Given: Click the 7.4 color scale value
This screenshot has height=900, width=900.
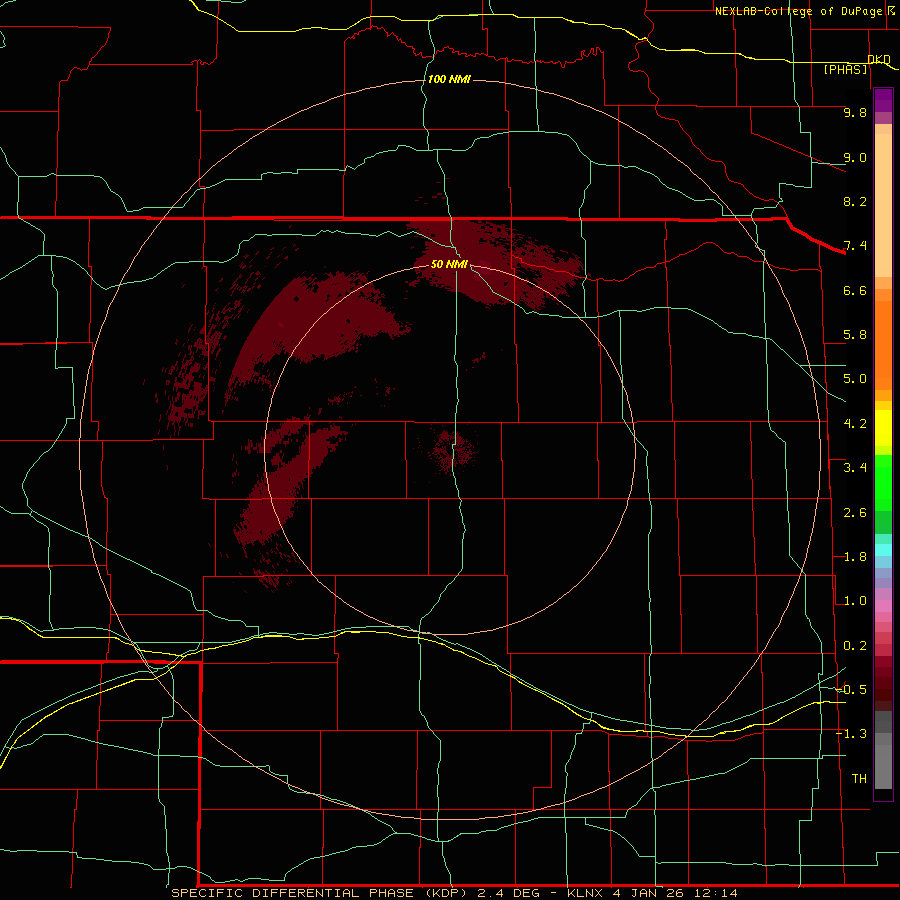Looking at the screenshot, I should 855,246.
